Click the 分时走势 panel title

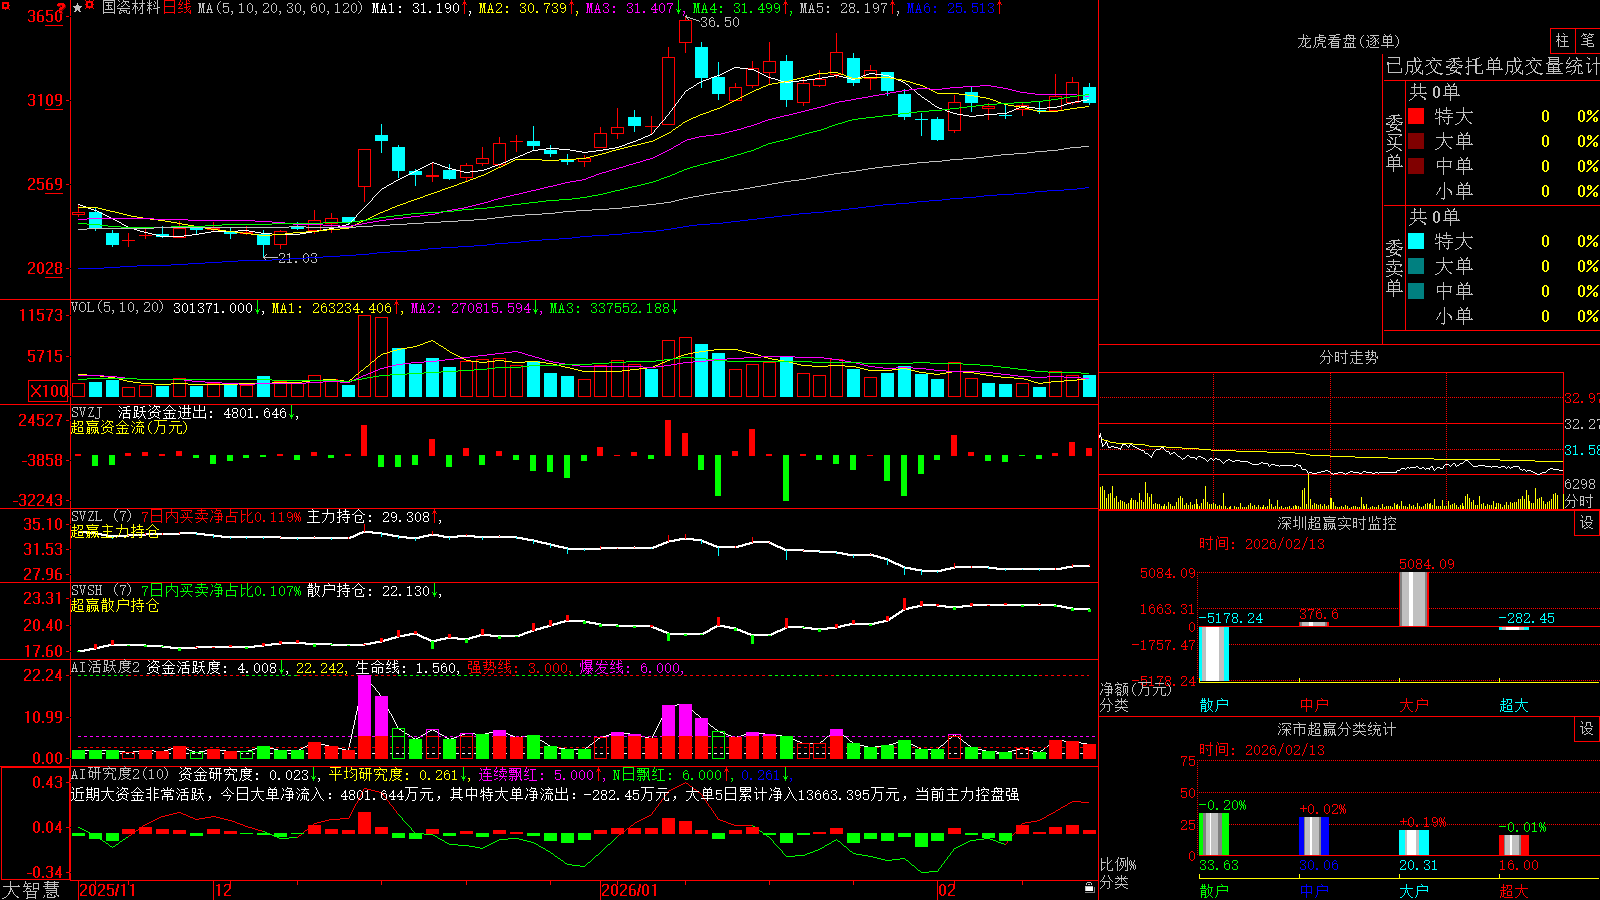pyautogui.click(x=1348, y=357)
